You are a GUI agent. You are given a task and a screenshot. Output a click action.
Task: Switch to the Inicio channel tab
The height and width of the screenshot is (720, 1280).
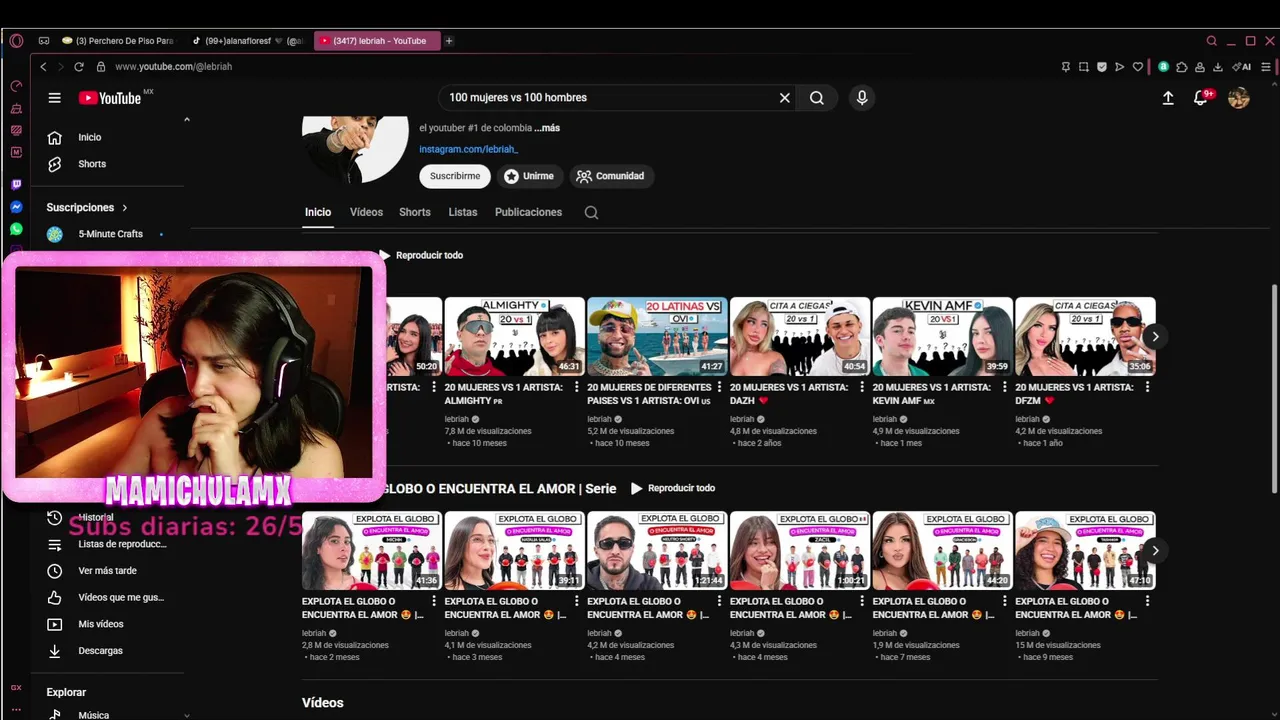point(318,212)
